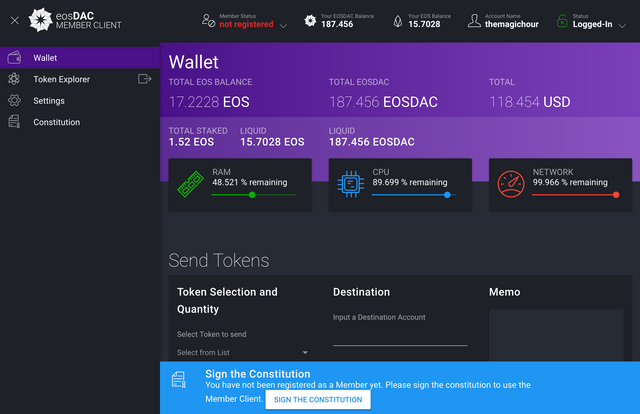Viewport: 640px width, 414px height.
Task: Click the 'Send Tokens' section heading
Action: point(219,260)
